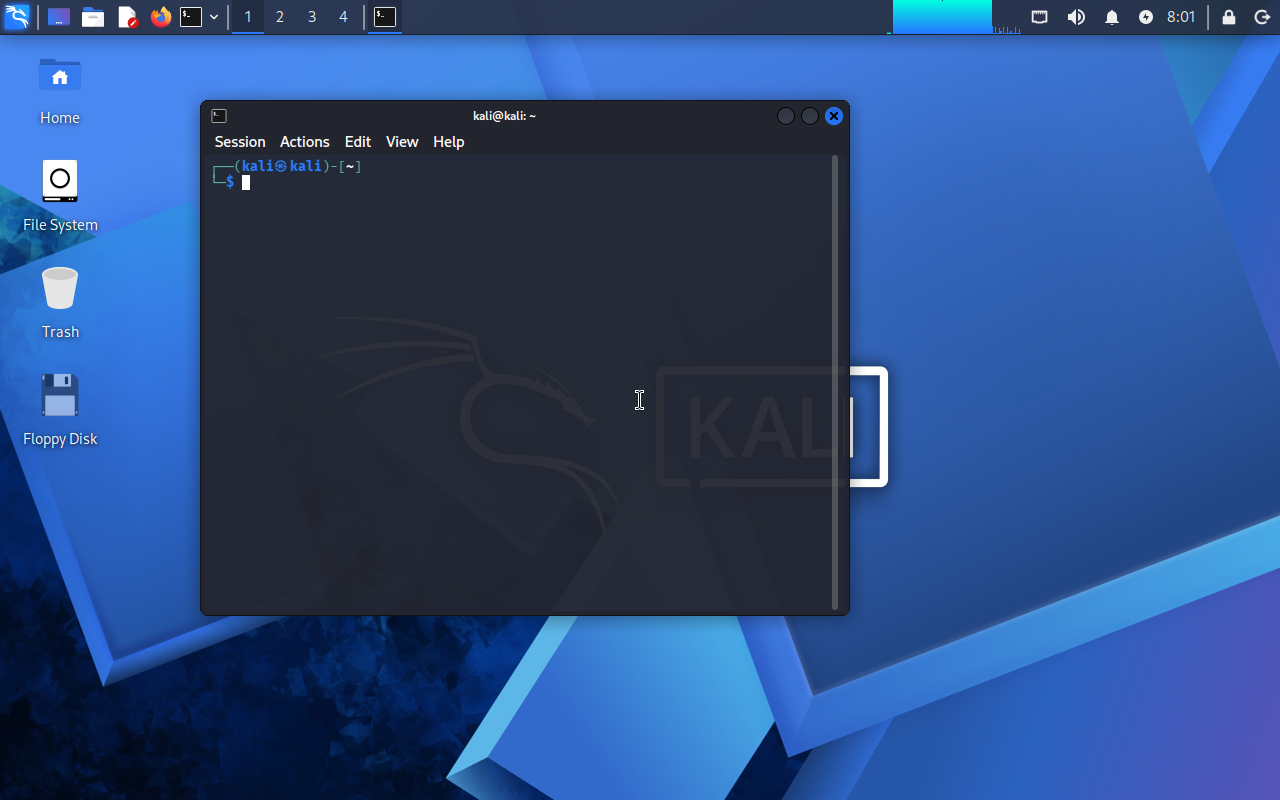The height and width of the screenshot is (800, 1280).
Task: Open the CPU usage graph monitor
Action: [x=942, y=17]
